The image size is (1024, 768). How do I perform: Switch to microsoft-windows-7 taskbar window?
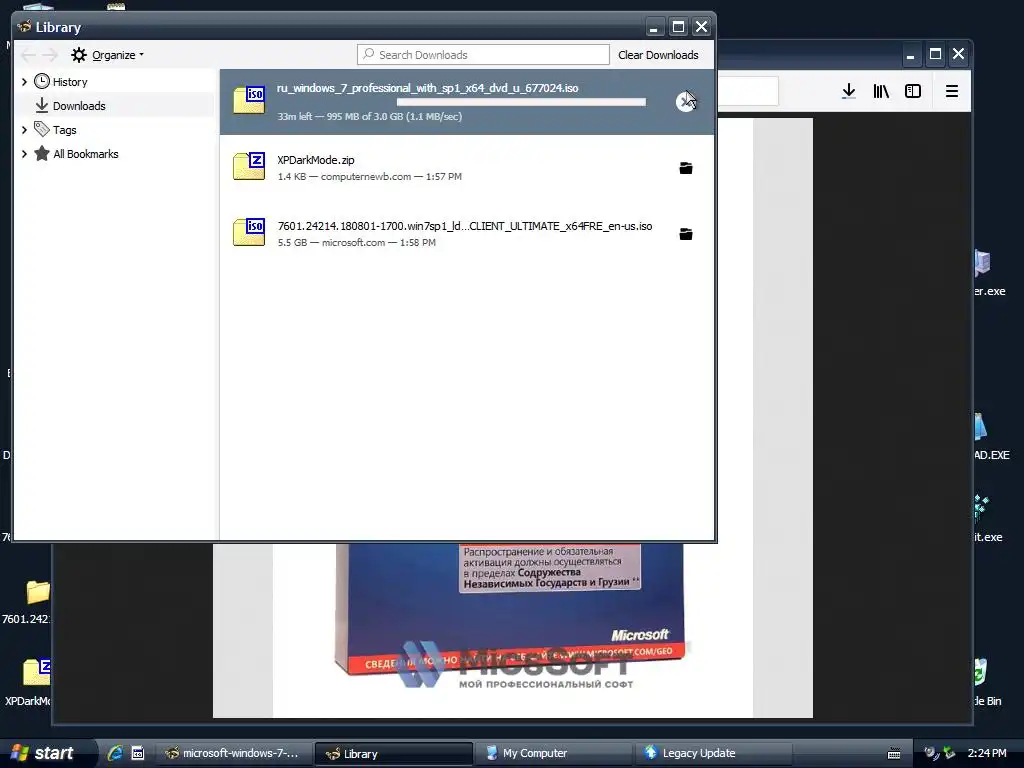pyautogui.click(x=232, y=753)
